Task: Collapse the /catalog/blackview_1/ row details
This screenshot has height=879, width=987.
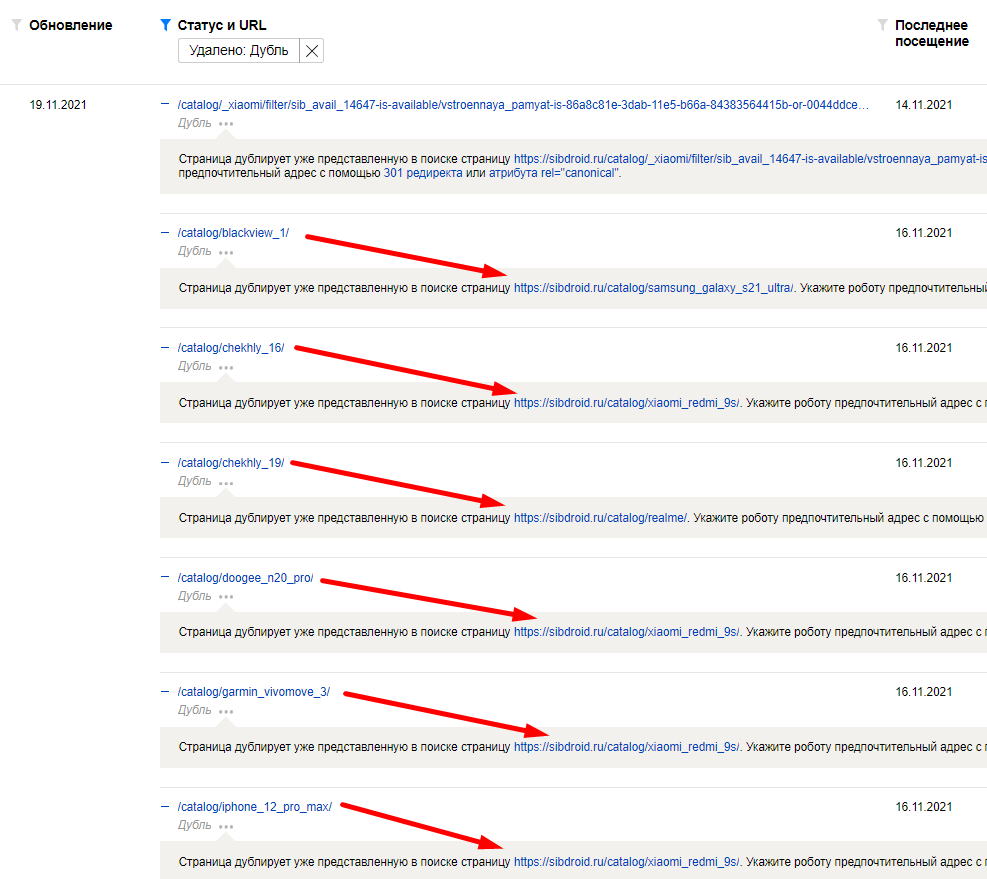Action: coord(165,233)
